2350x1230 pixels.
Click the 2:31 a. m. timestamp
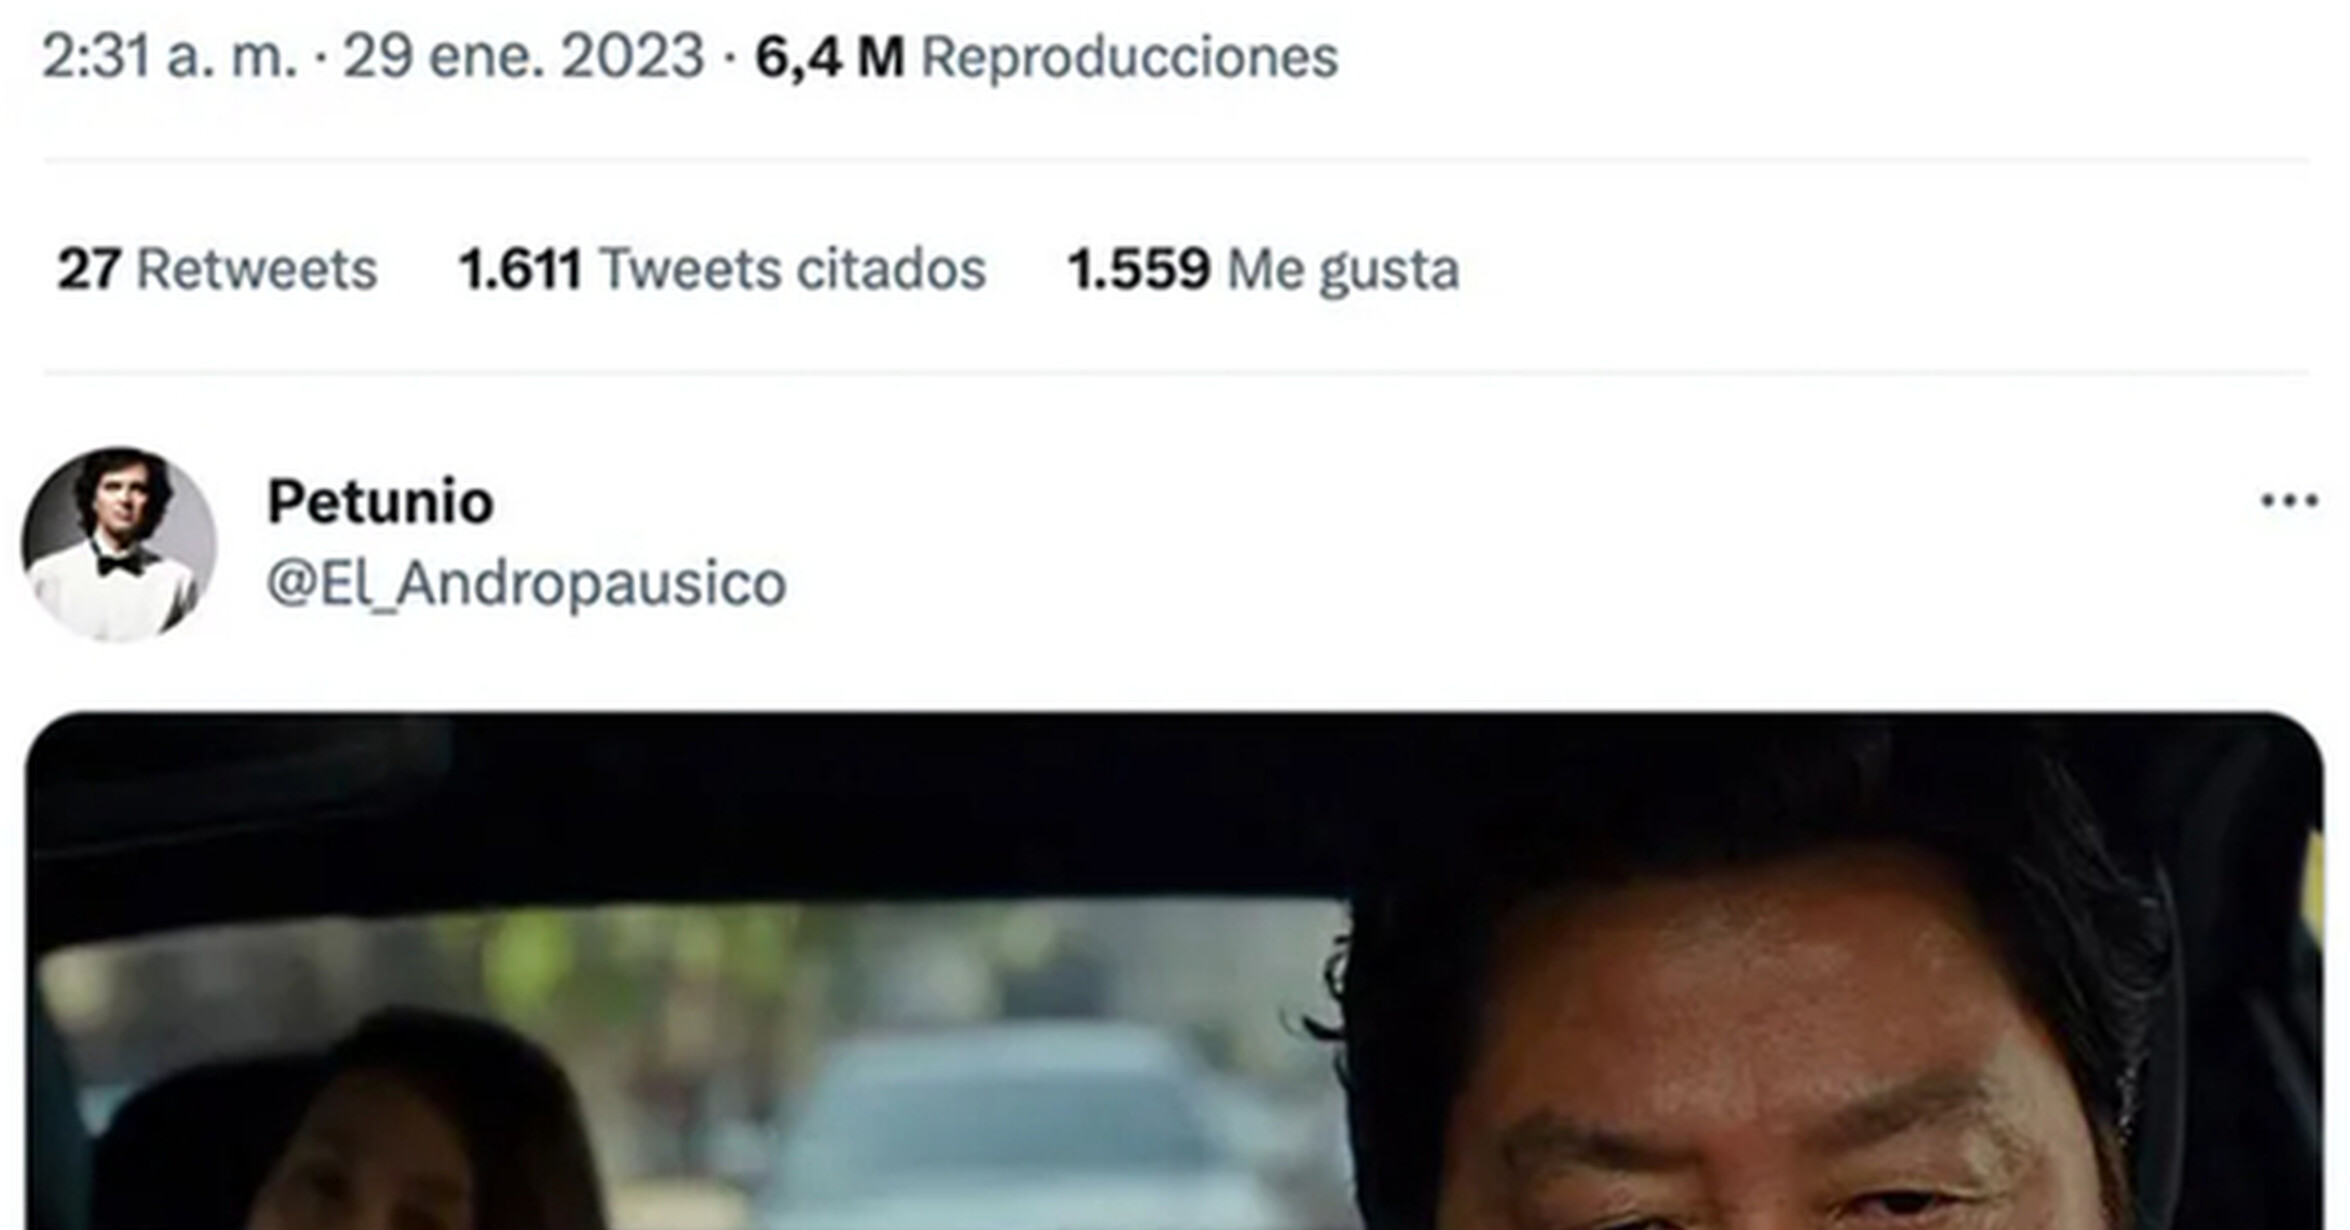[x=170, y=56]
